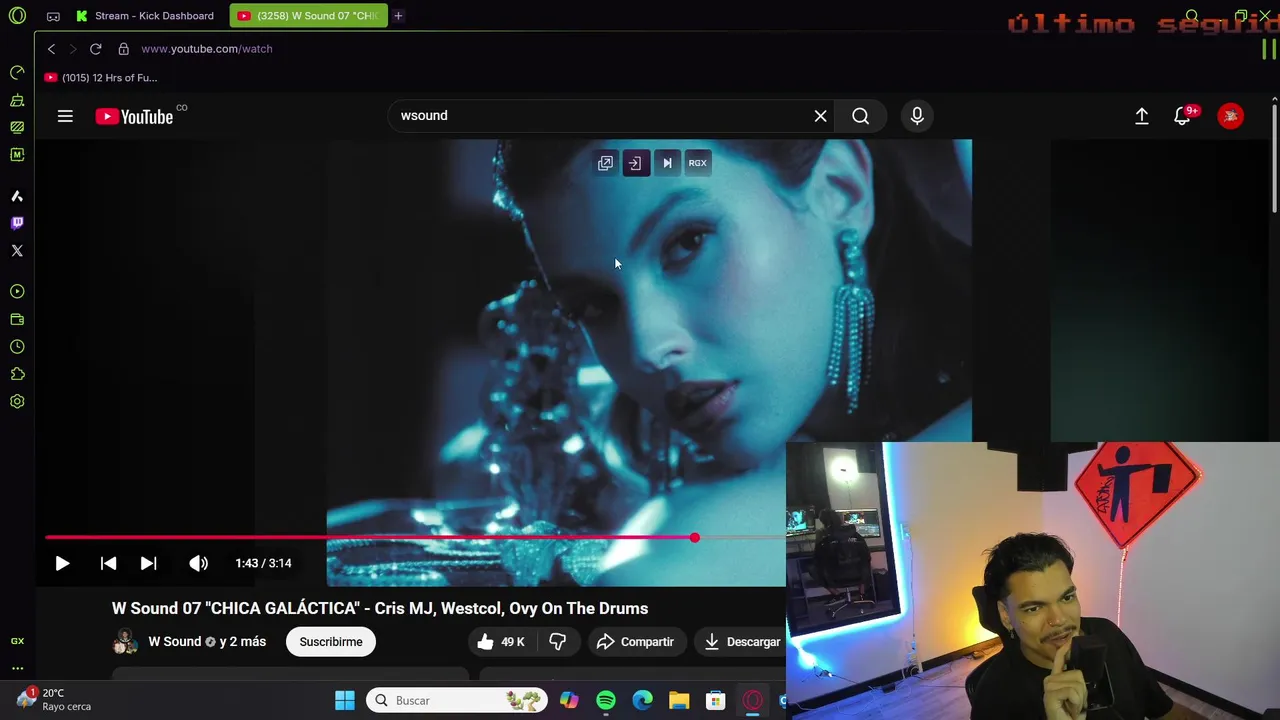Open History clock icon in sidebar

17,347
